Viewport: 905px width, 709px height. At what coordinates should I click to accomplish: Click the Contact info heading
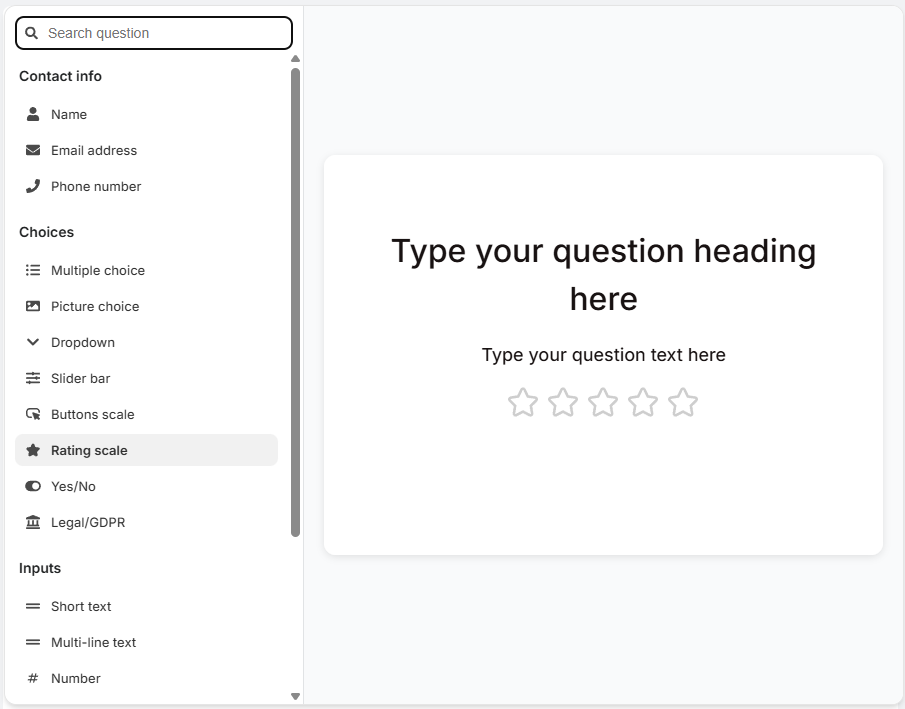click(60, 76)
